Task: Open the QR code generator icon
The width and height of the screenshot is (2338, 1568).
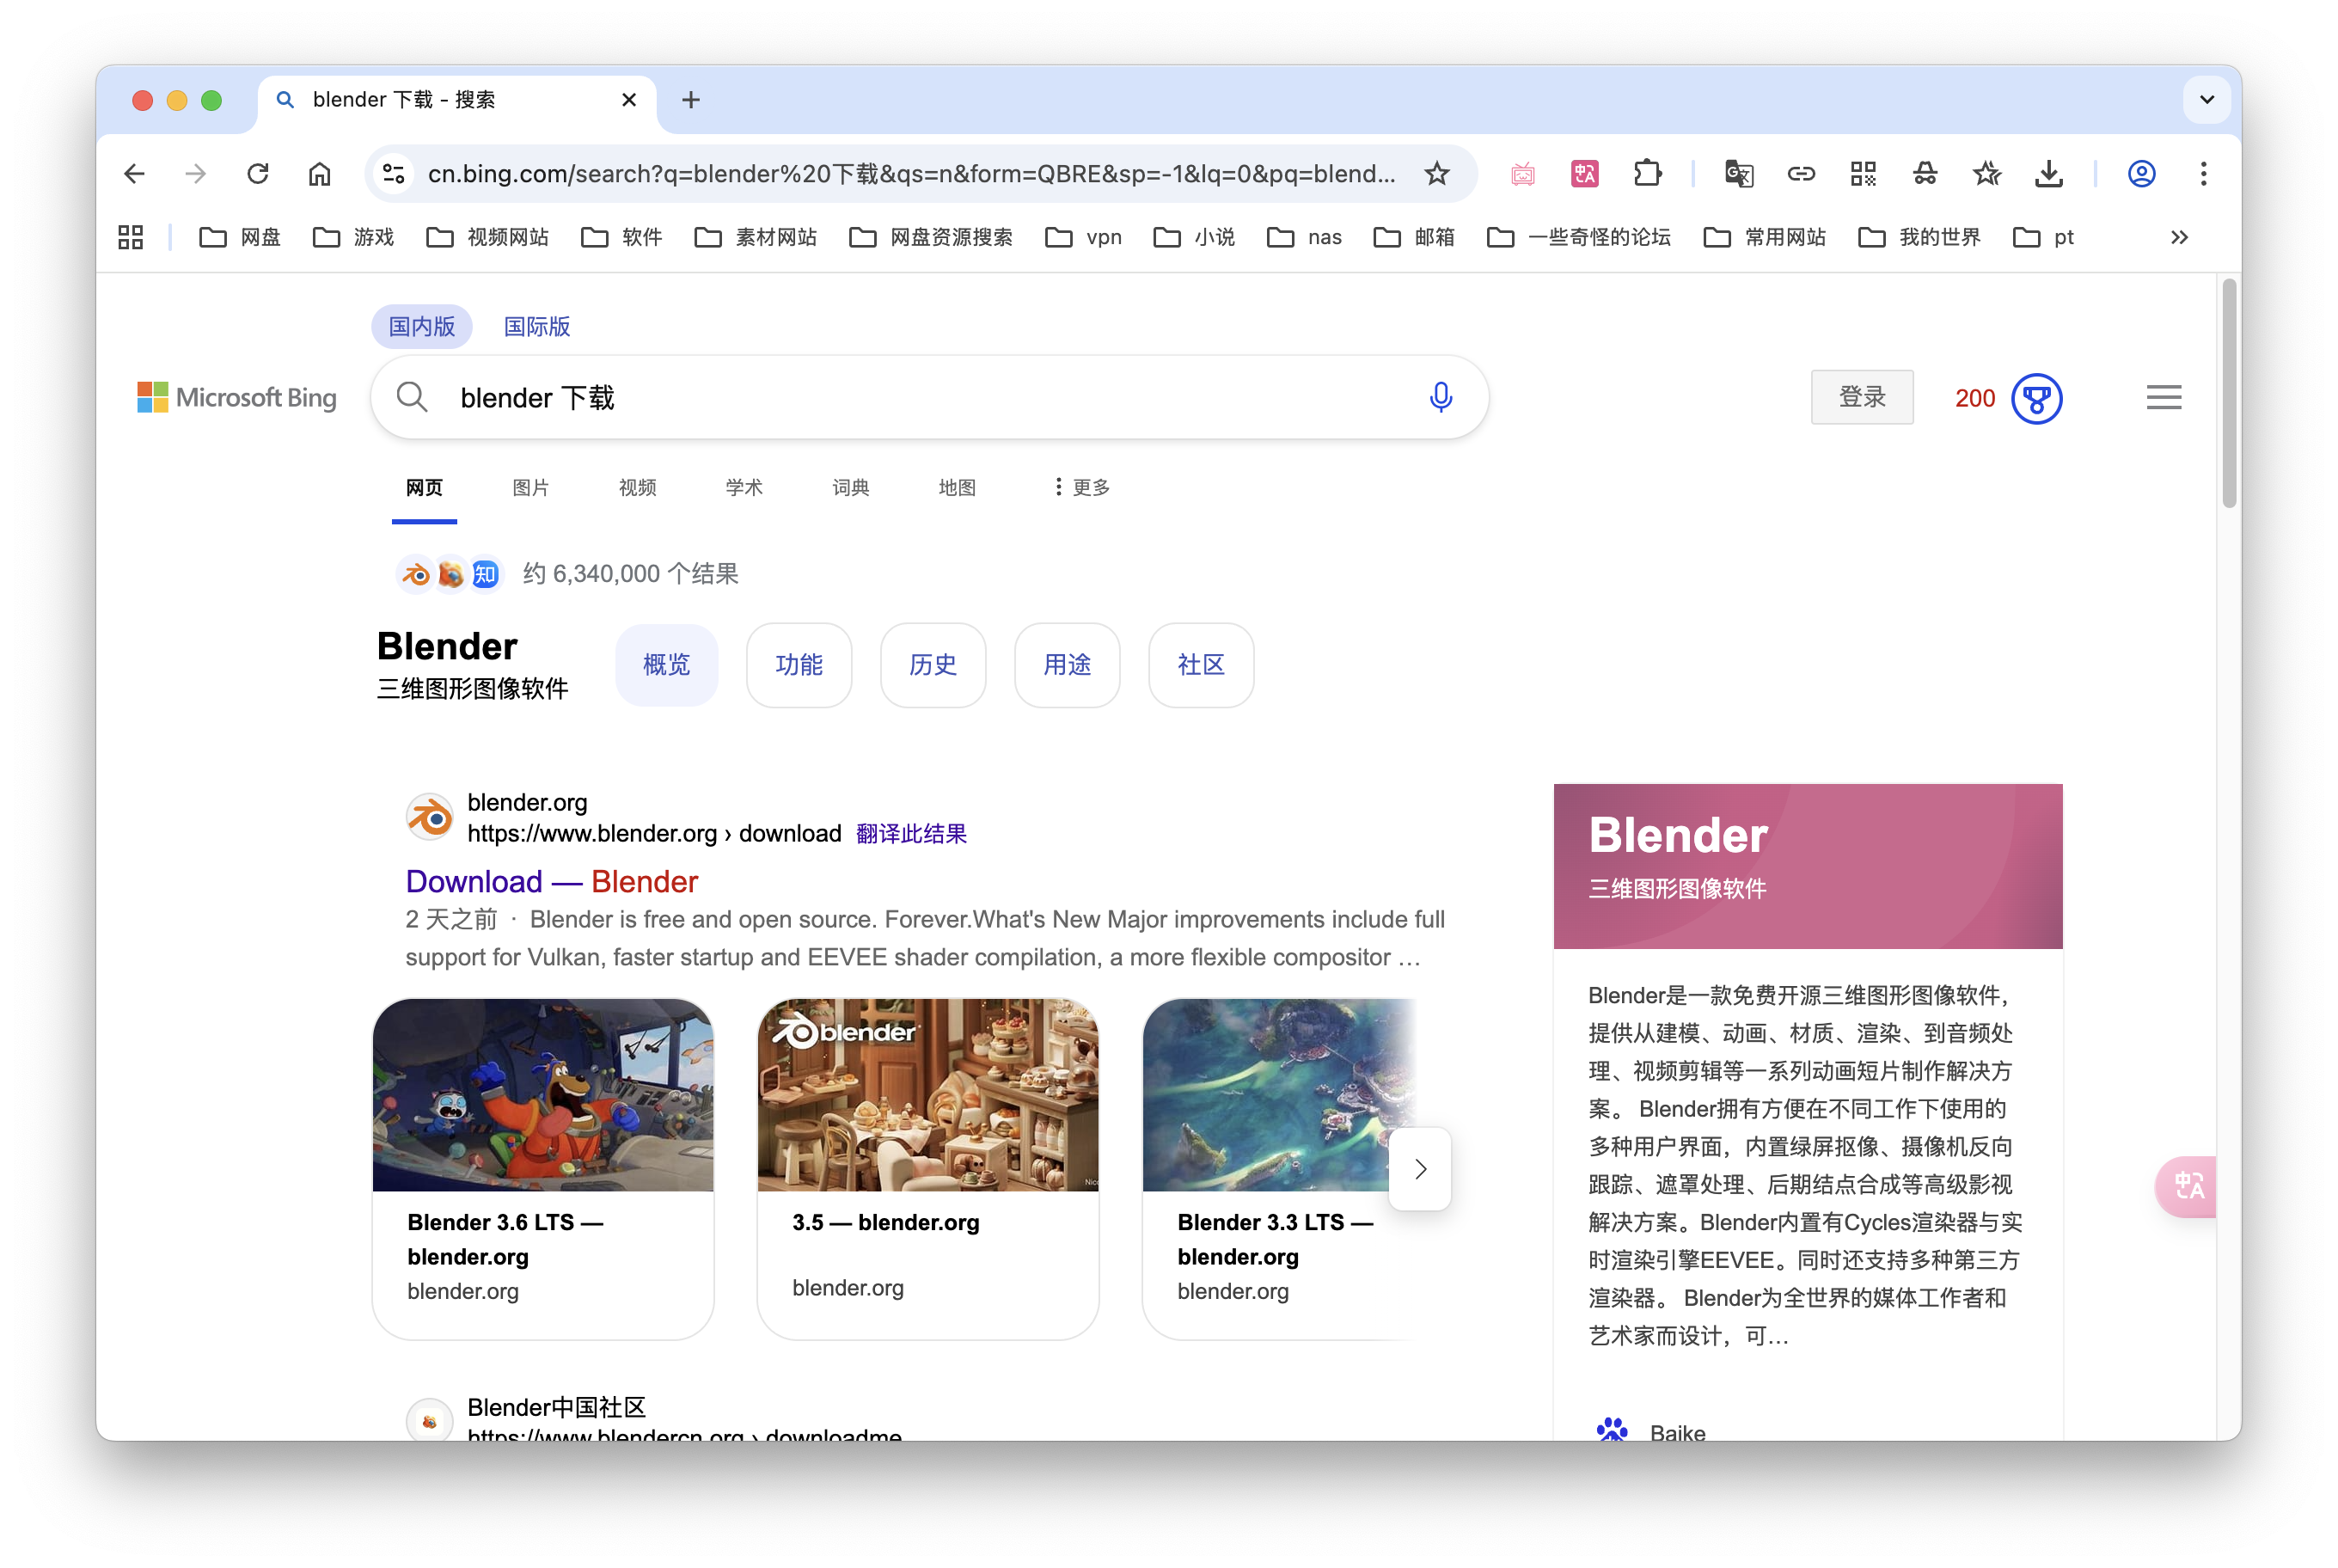Action: 1862,173
